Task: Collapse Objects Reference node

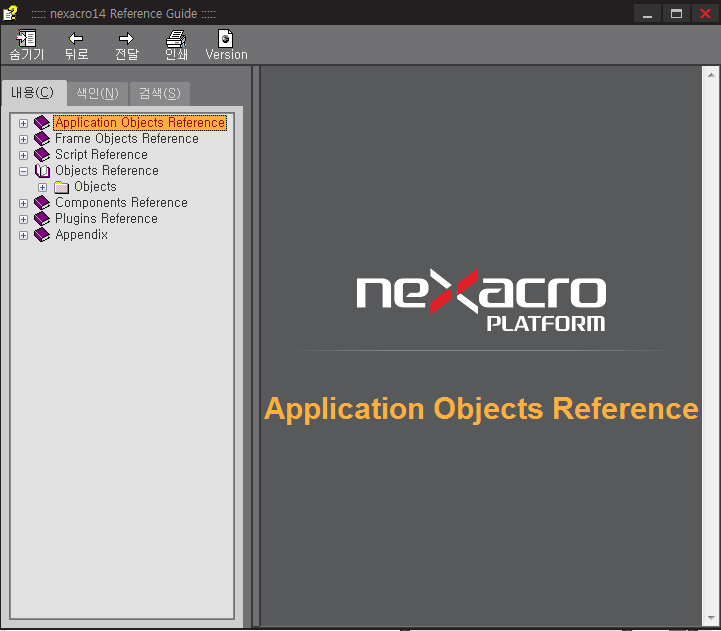Action: click(x=23, y=172)
